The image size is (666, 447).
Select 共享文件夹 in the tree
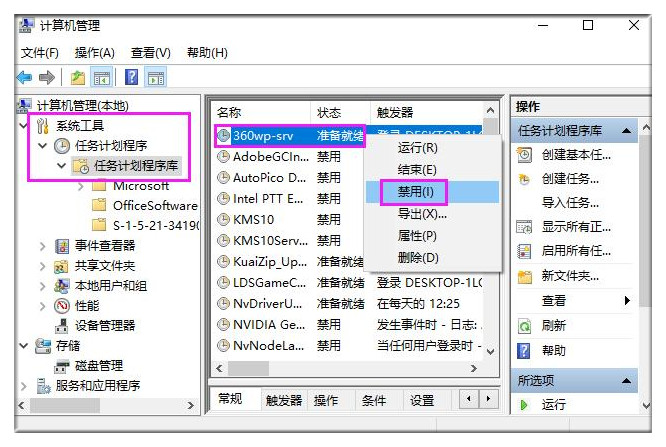coord(105,266)
